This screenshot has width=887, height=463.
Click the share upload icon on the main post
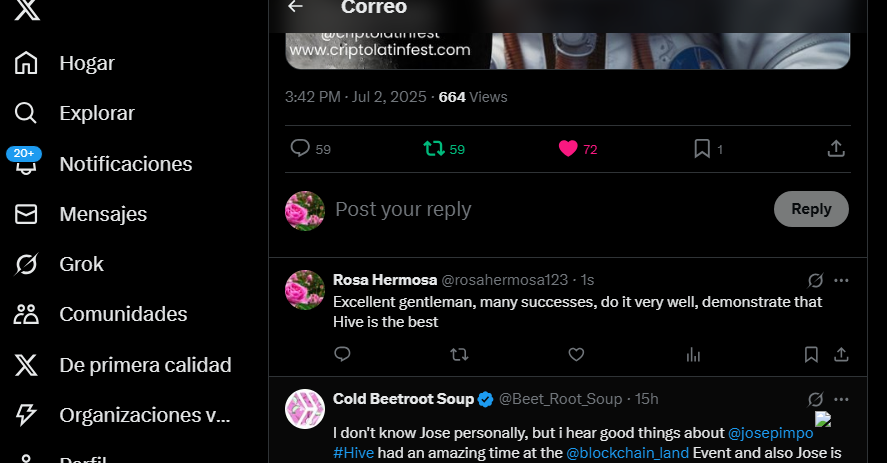836,149
